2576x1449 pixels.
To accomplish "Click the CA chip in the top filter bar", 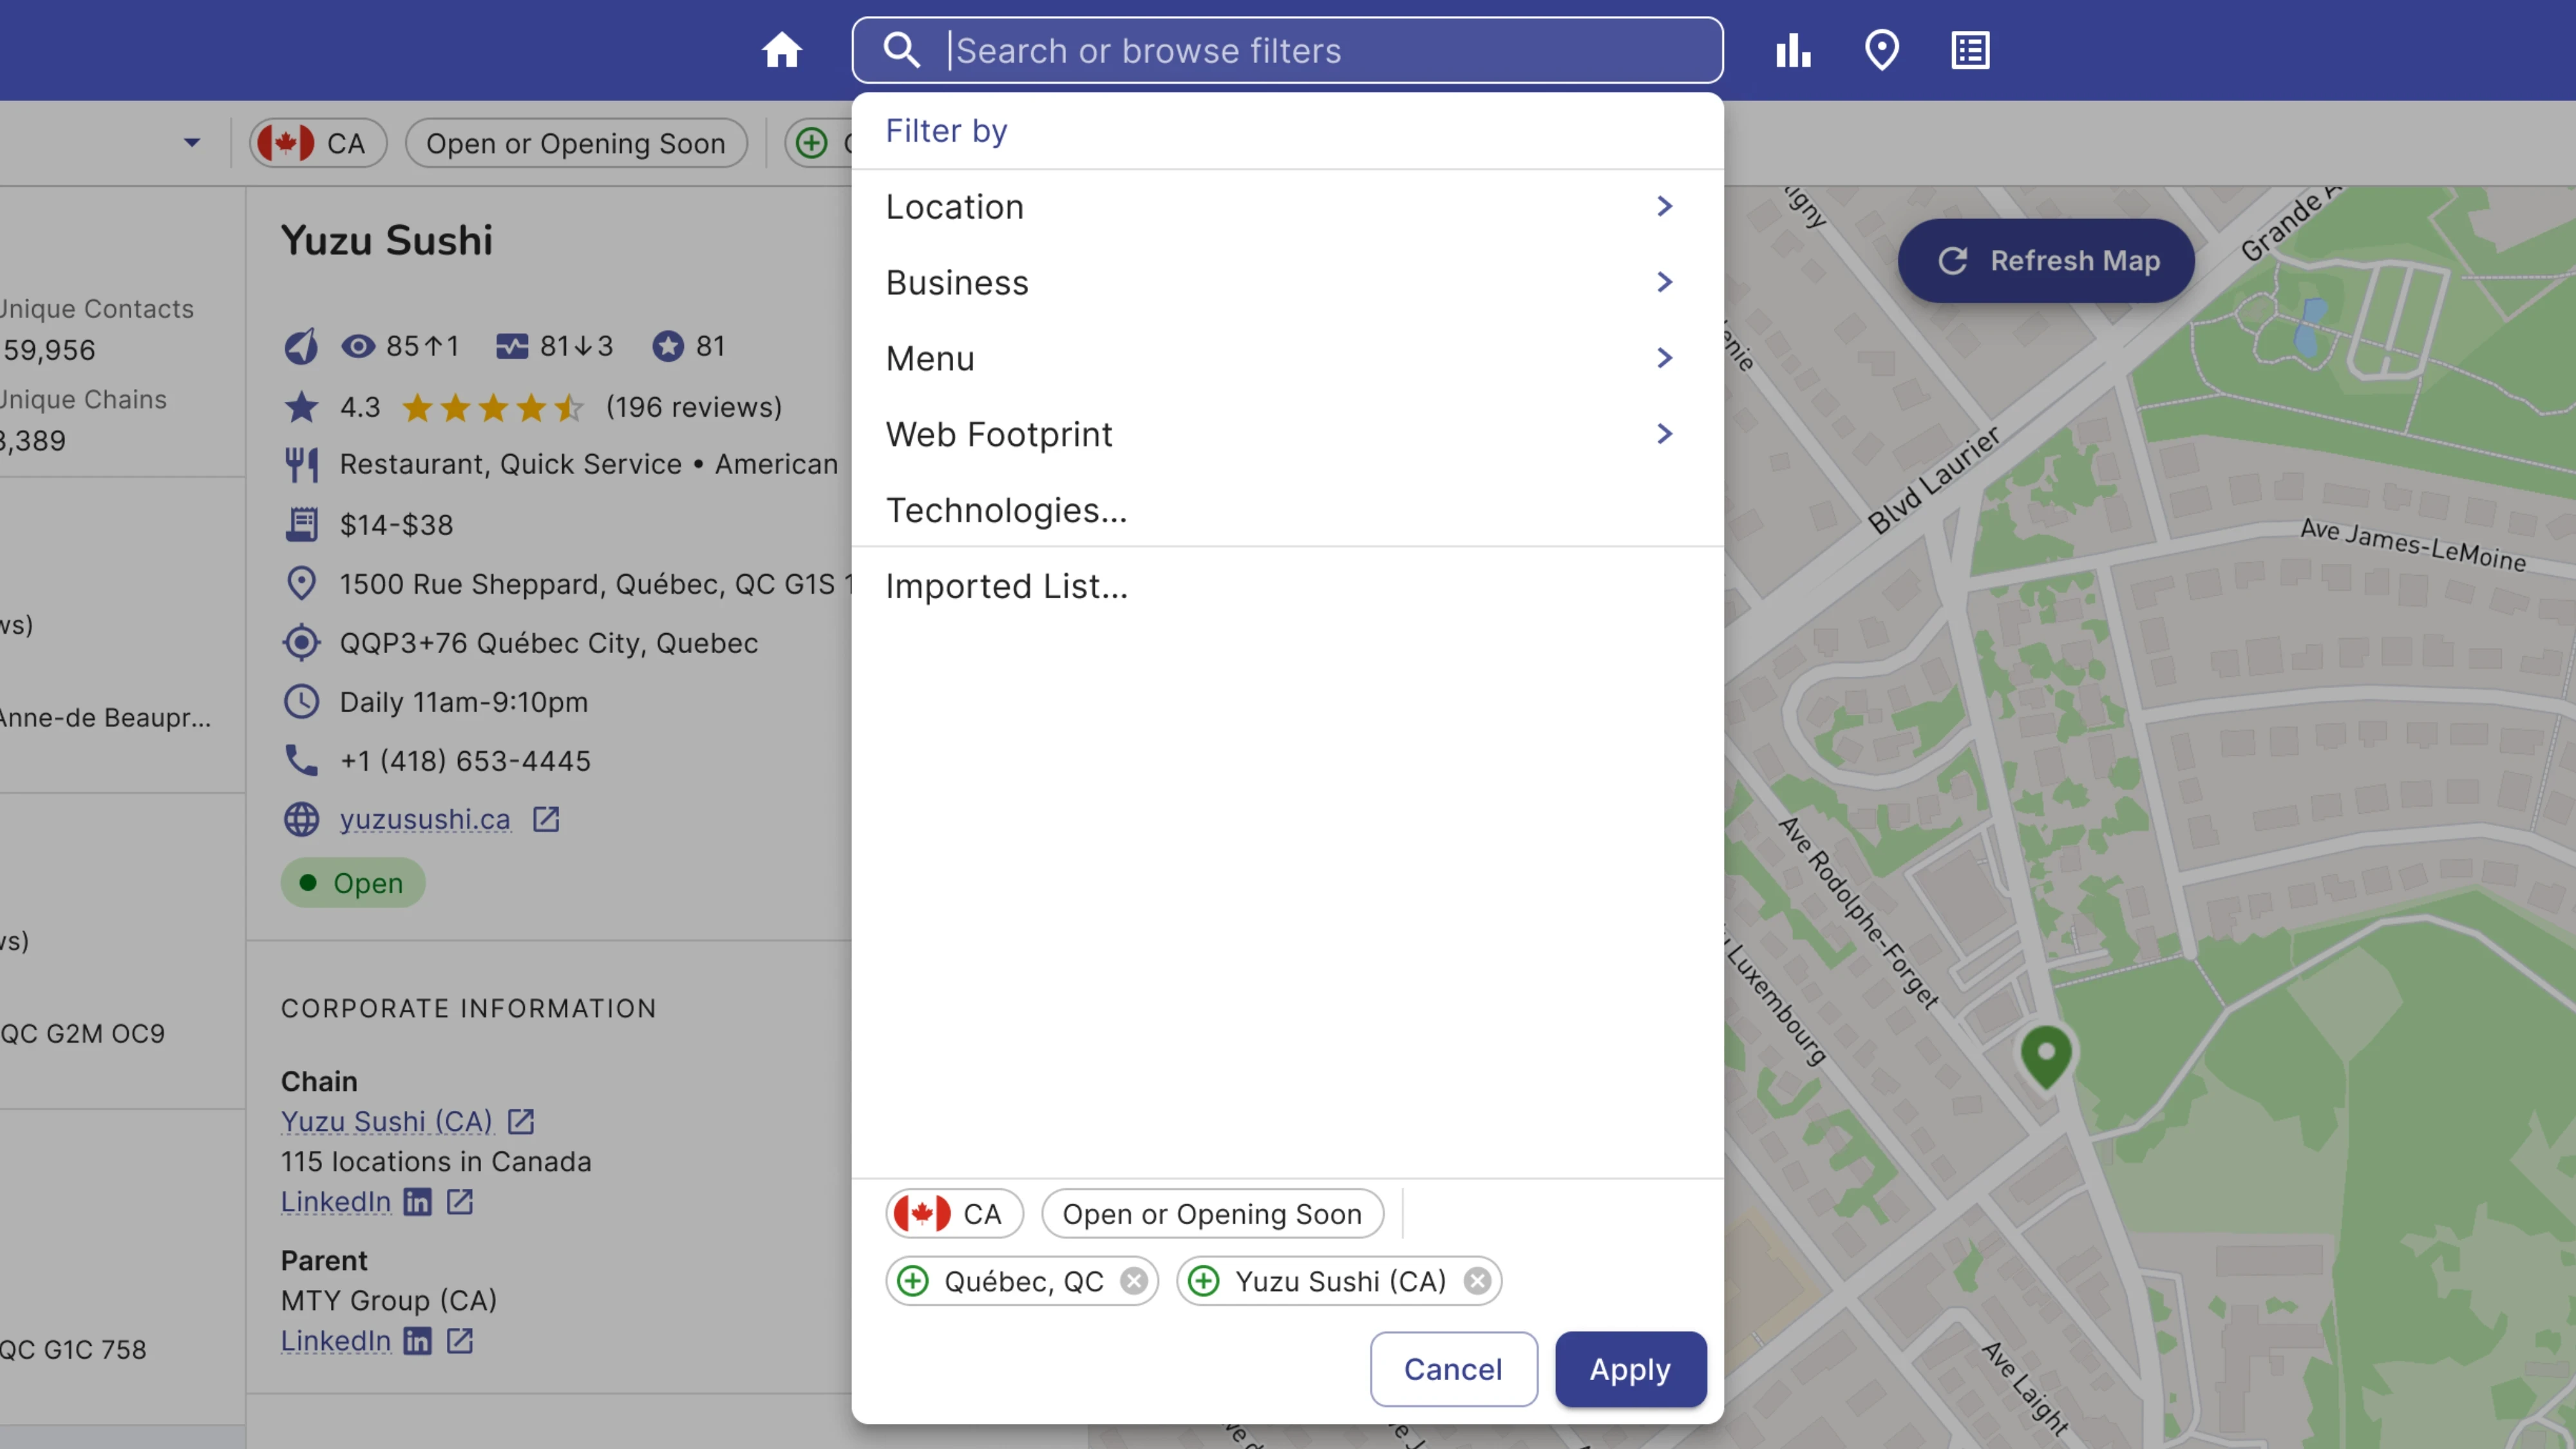I will coord(318,143).
